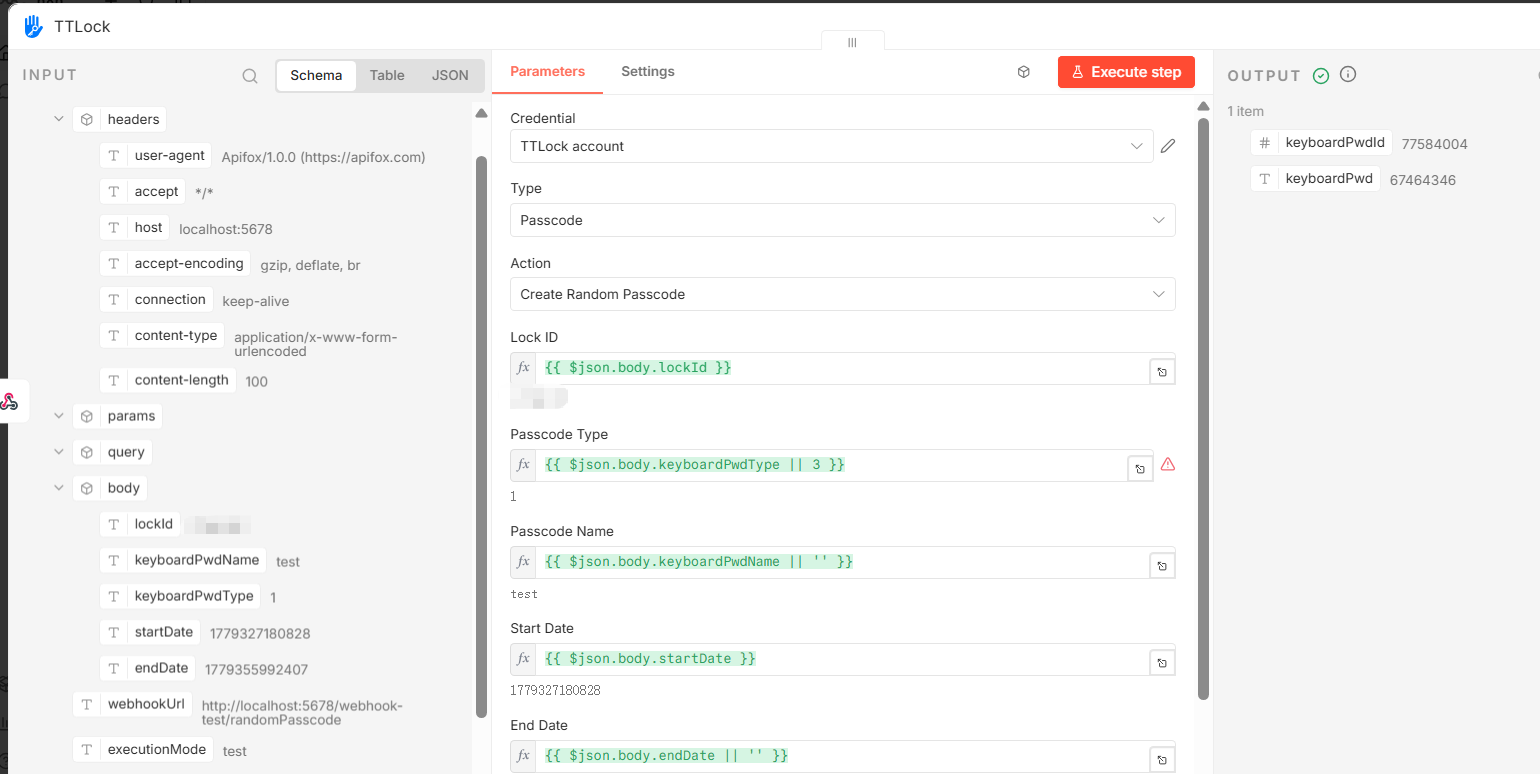This screenshot has height=774, width=1540.
Task: Select the endDate field pill
Action: [x=148, y=668]
